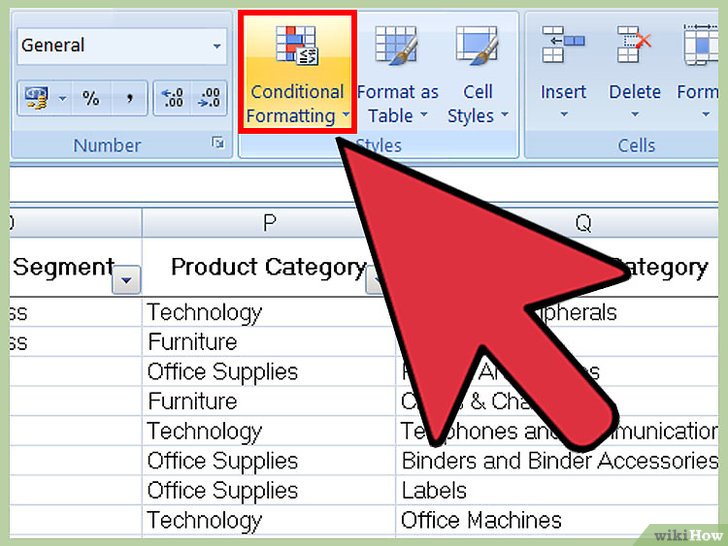Select the first Technology cell in column P
This screenshot has height=546, width=728.
click(x=269, y=312)
